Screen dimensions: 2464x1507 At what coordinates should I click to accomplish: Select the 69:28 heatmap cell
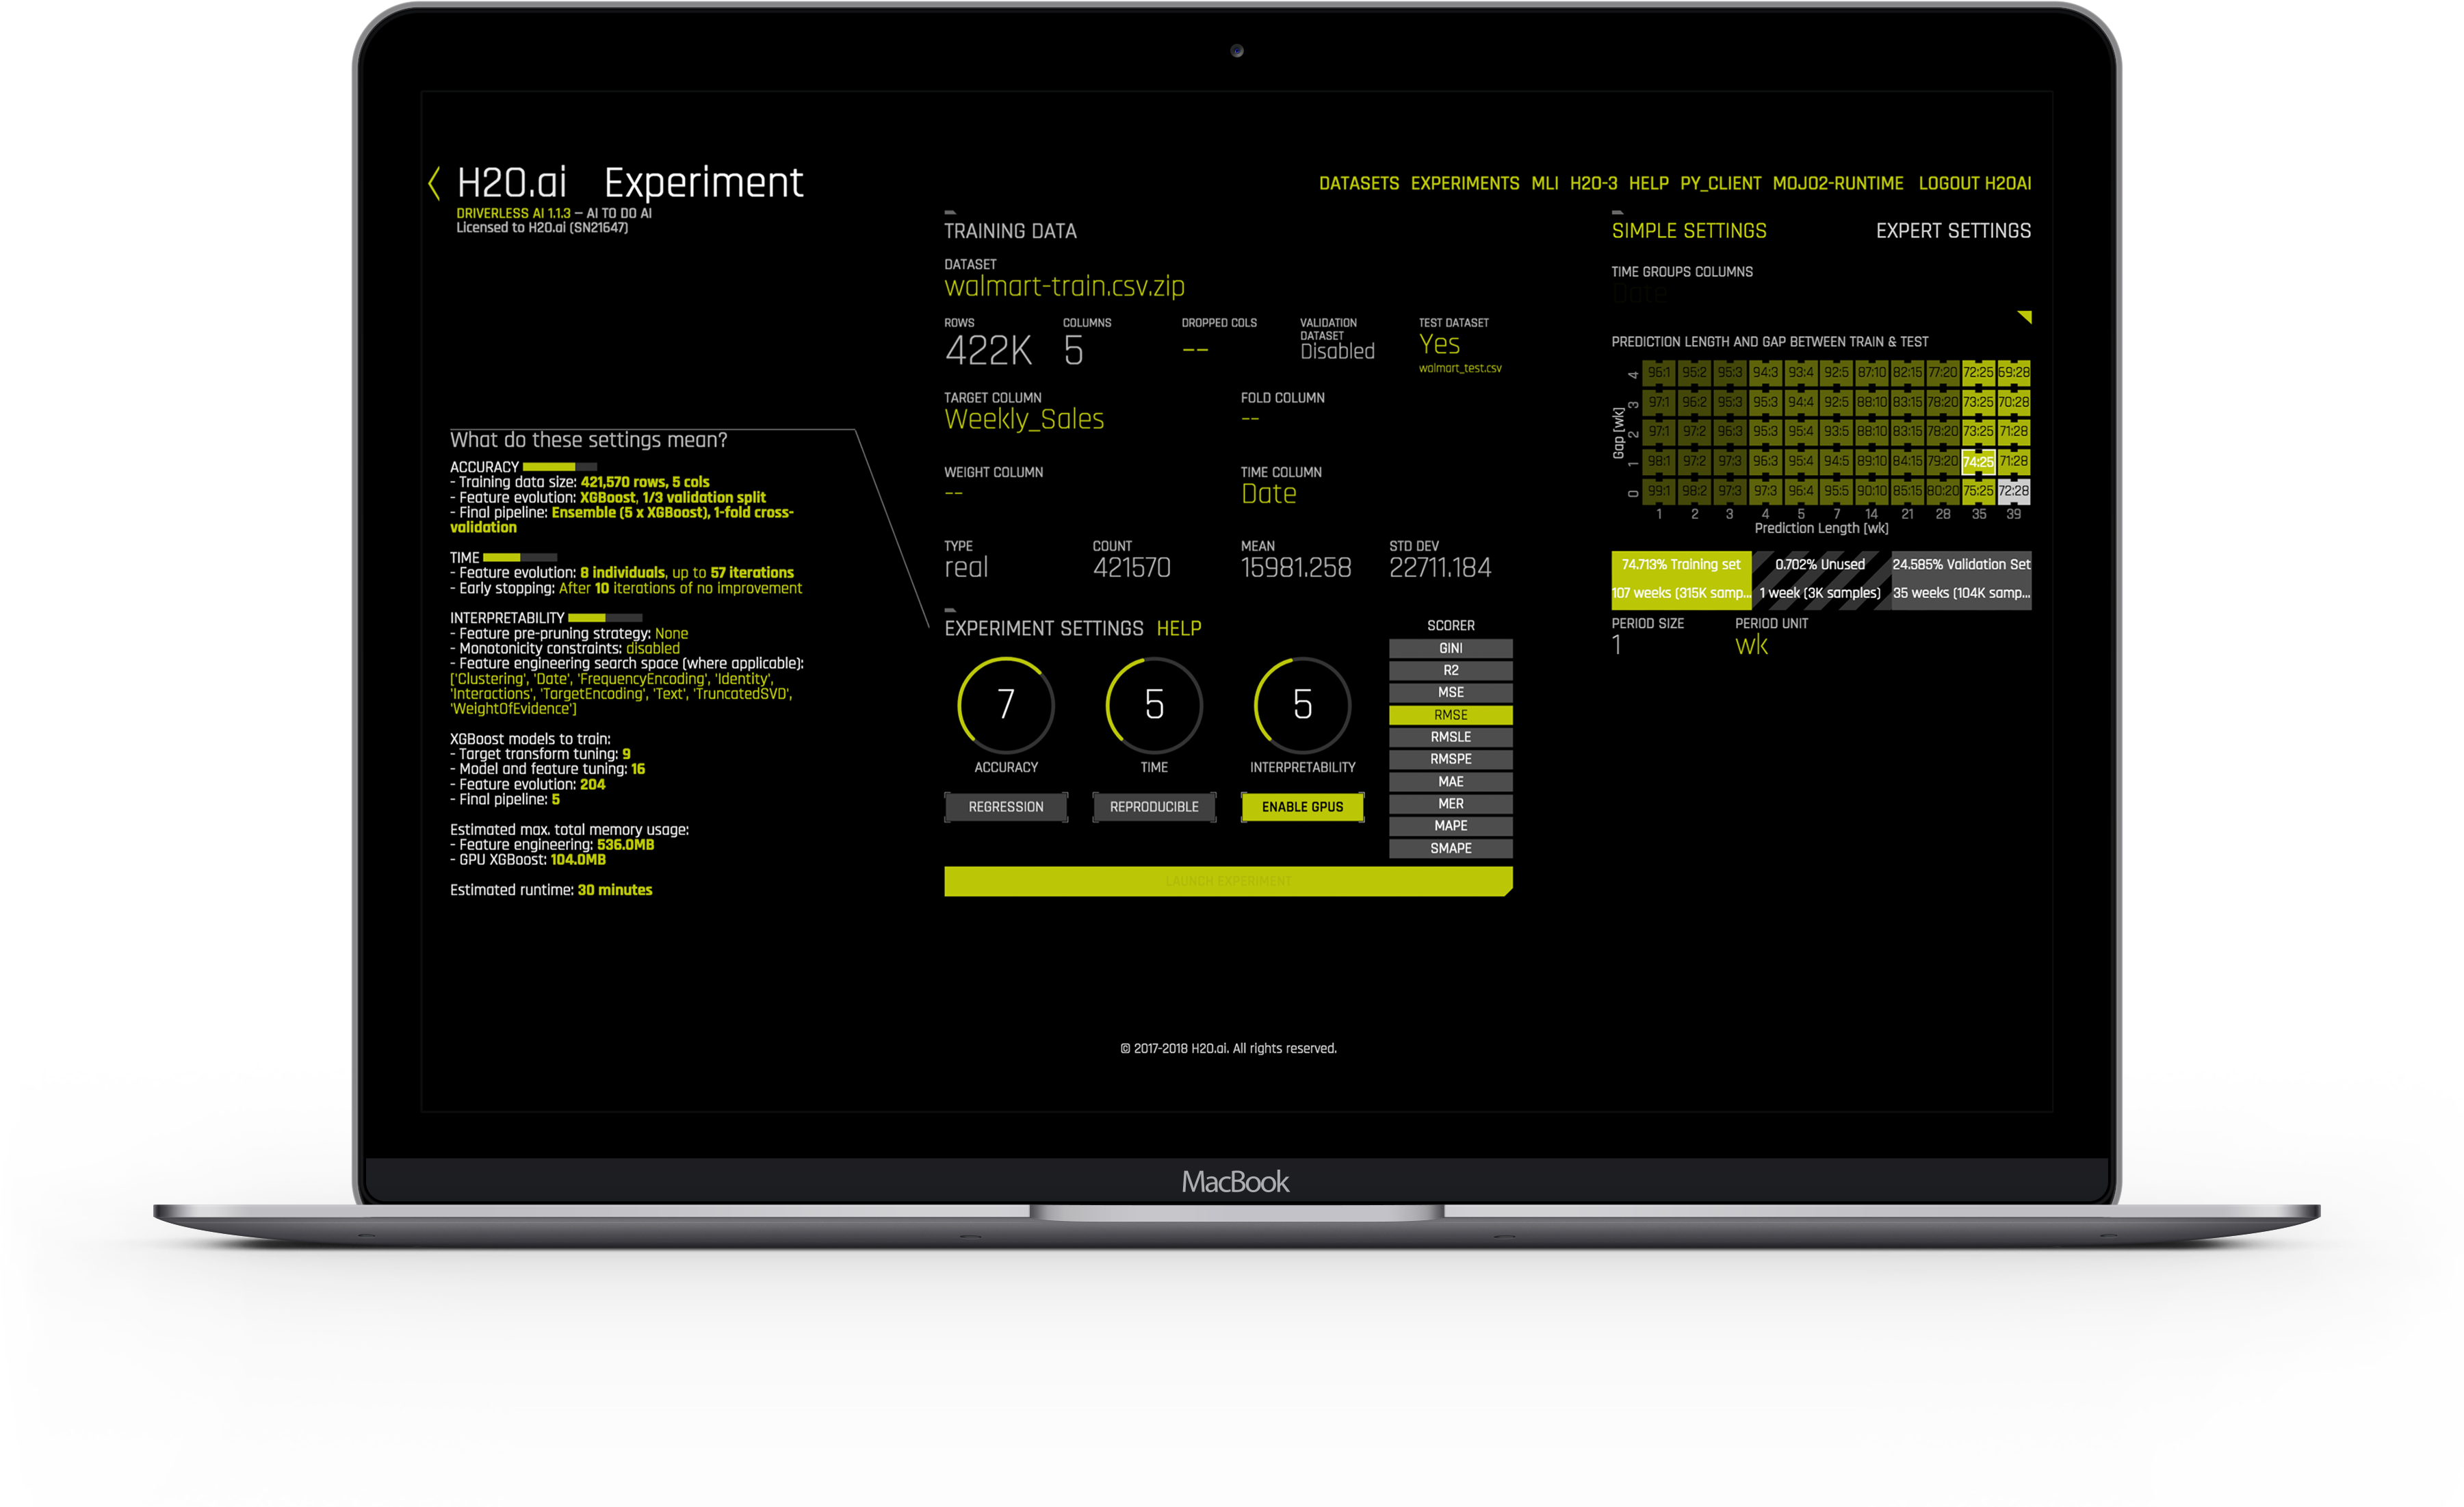point(2014,372)
